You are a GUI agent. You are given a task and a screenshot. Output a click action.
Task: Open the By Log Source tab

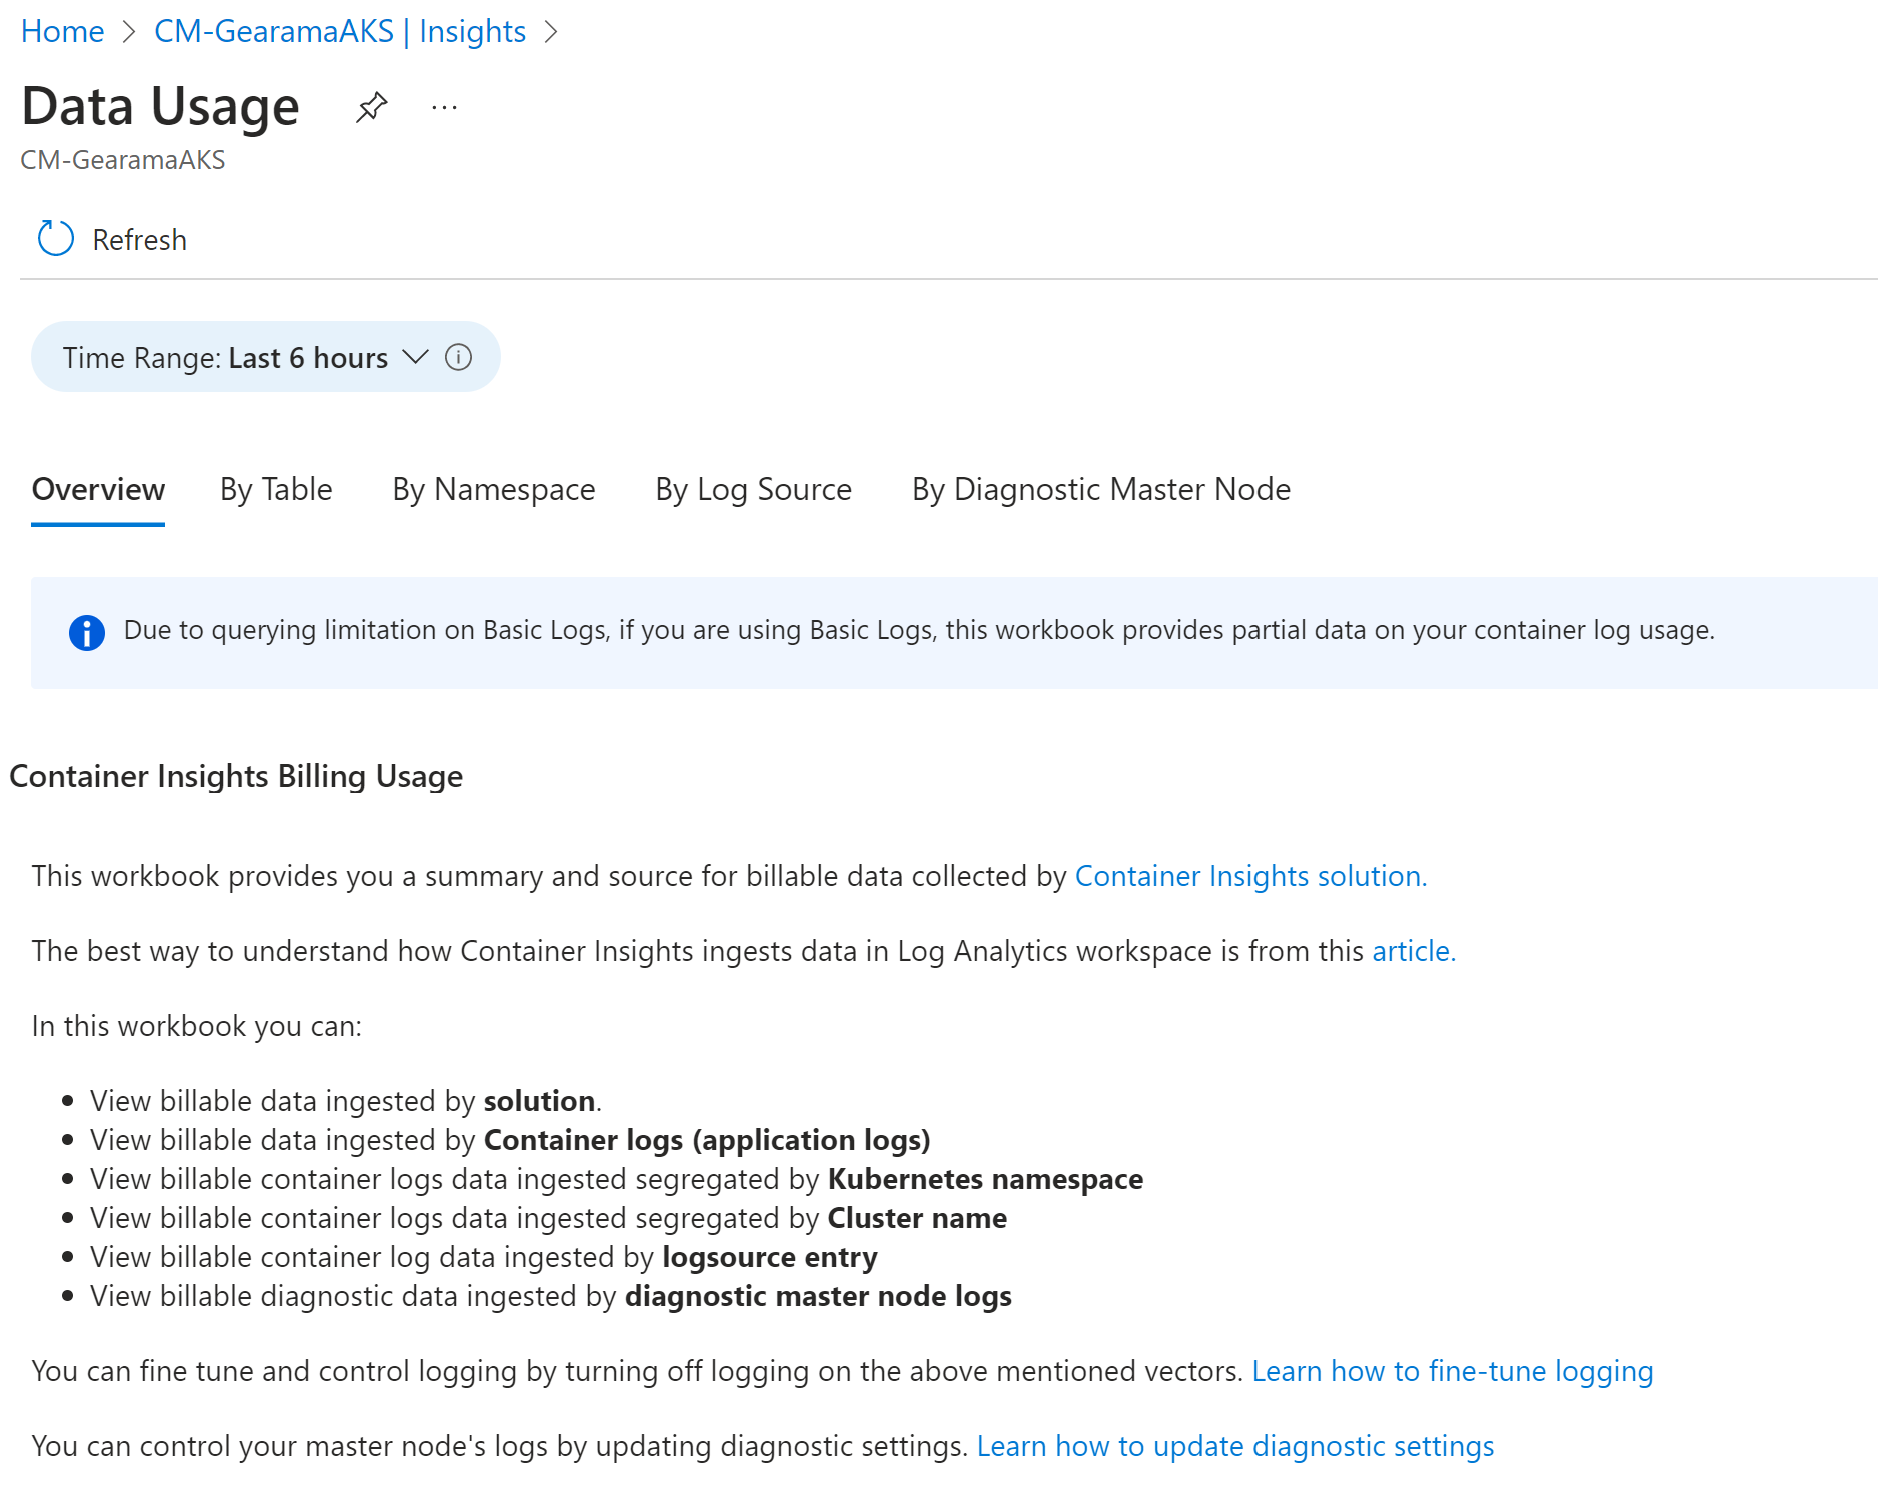tap(753, 489)
